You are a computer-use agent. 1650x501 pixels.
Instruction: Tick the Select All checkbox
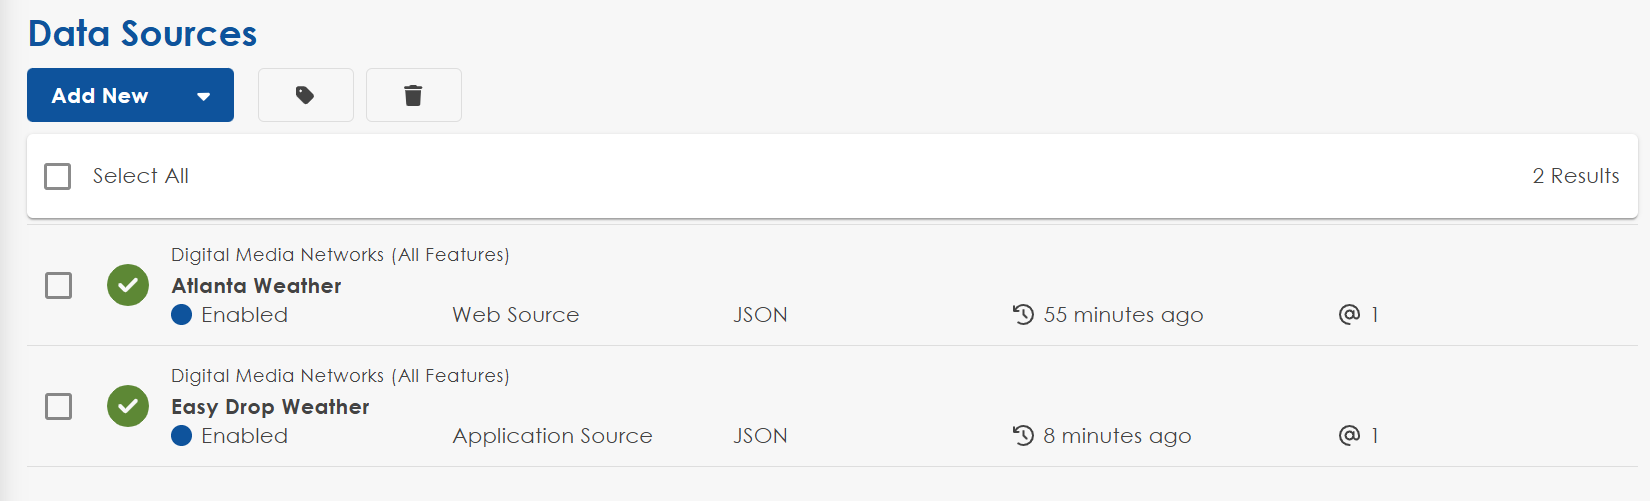coord(58,177)
